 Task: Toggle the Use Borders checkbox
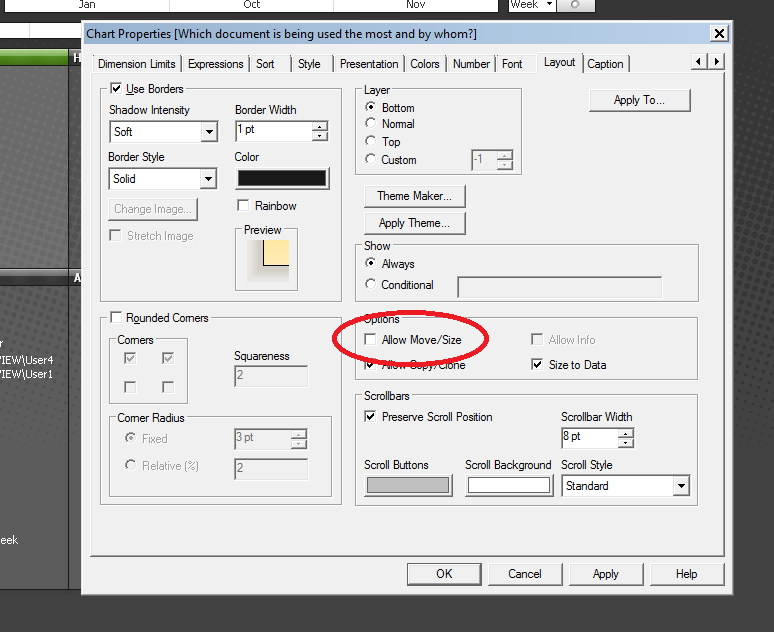tap(116, 88)
